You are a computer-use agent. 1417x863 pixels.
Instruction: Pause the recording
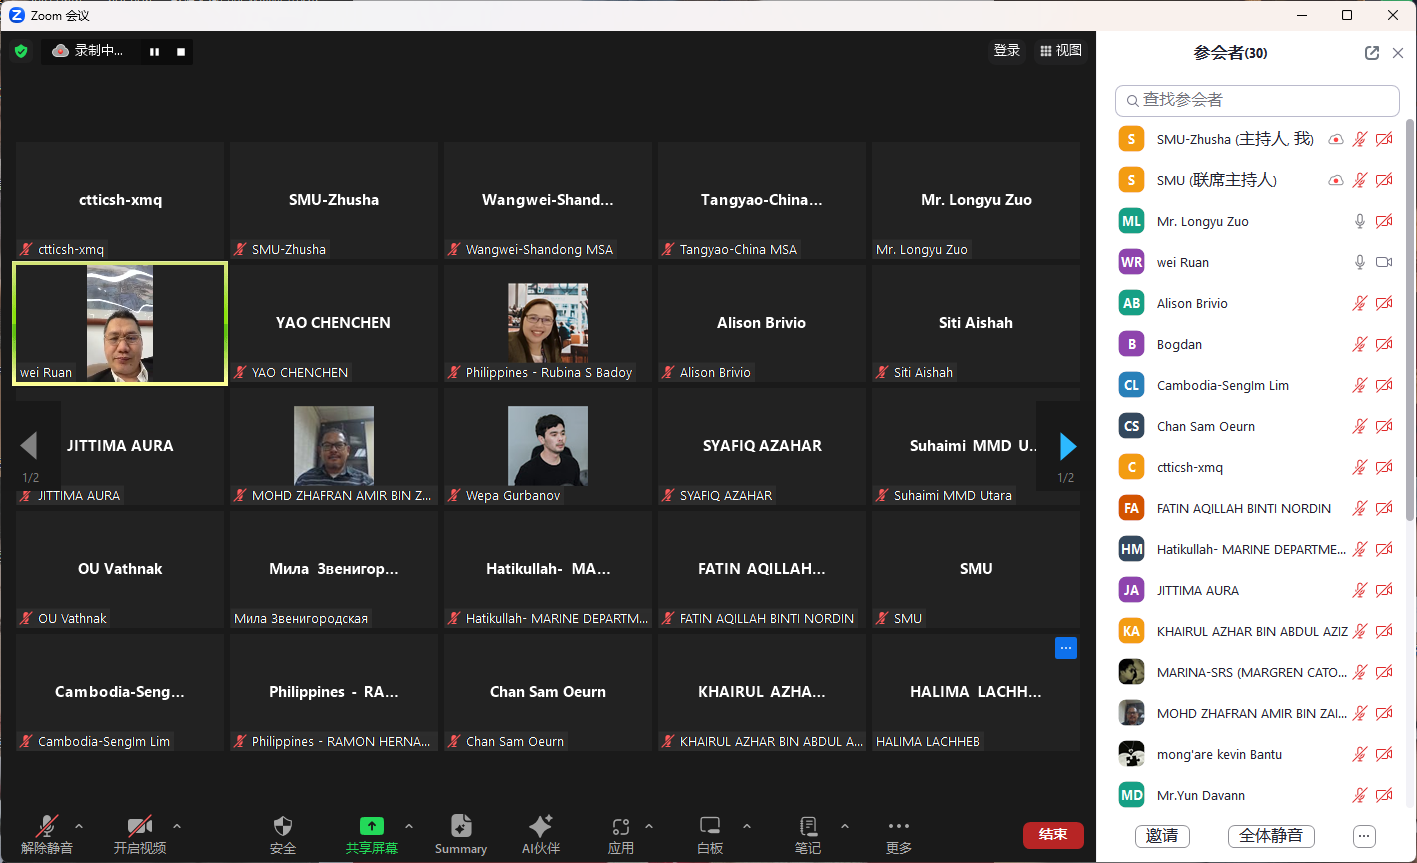tap(155, 52)
